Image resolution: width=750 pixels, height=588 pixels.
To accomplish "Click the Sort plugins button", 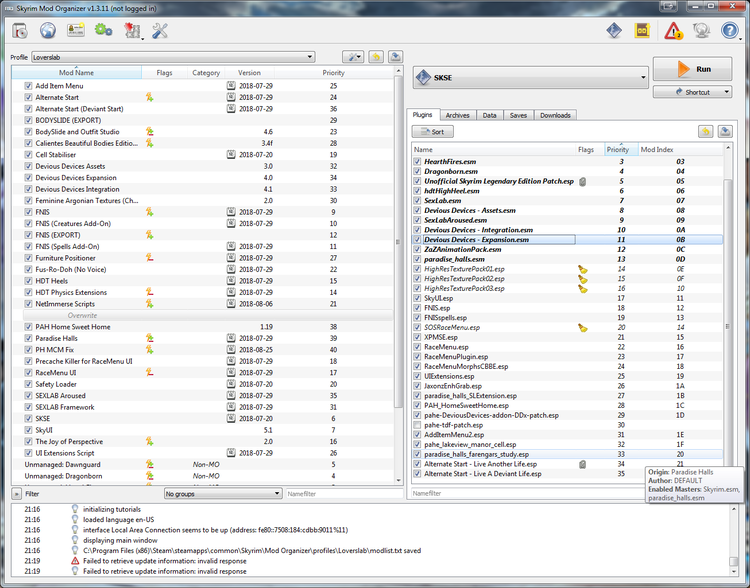I will 432,132.
